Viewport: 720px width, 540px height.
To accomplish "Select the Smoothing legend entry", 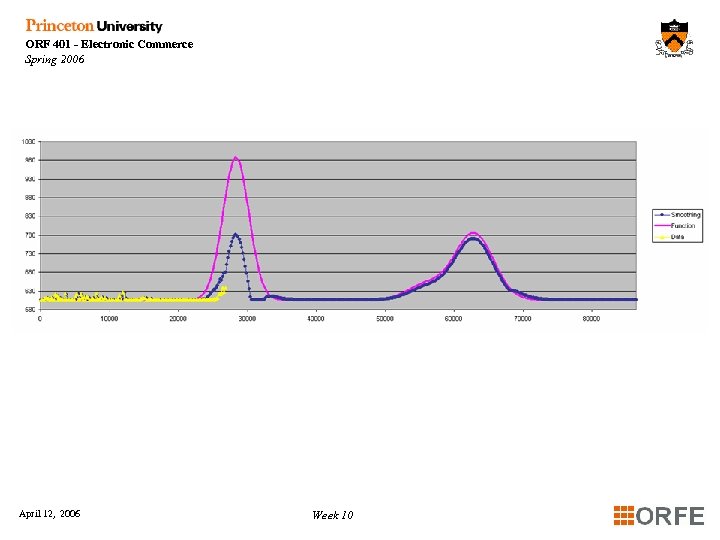I will (x=677, y=214).
